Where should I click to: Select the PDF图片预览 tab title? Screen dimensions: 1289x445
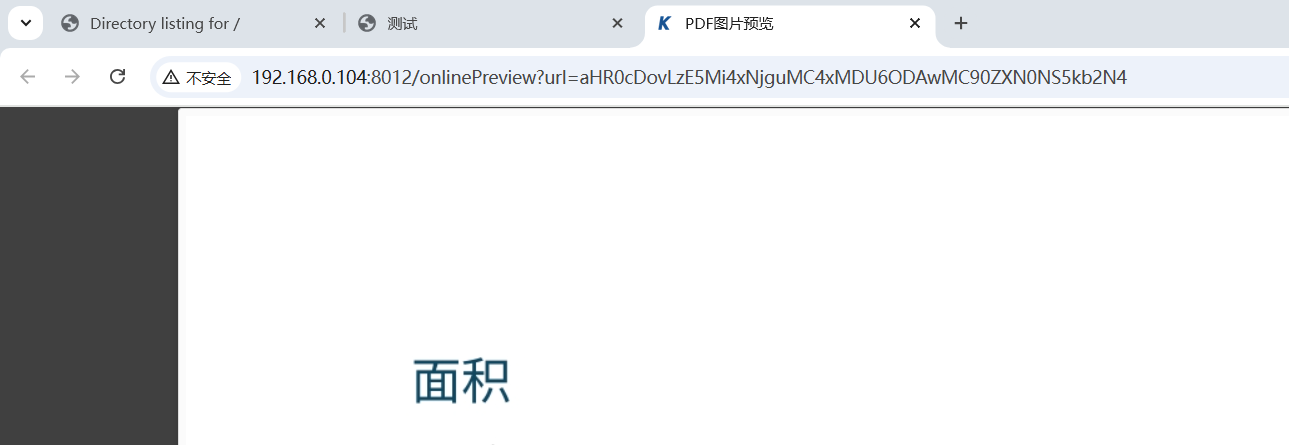(729, 23)
